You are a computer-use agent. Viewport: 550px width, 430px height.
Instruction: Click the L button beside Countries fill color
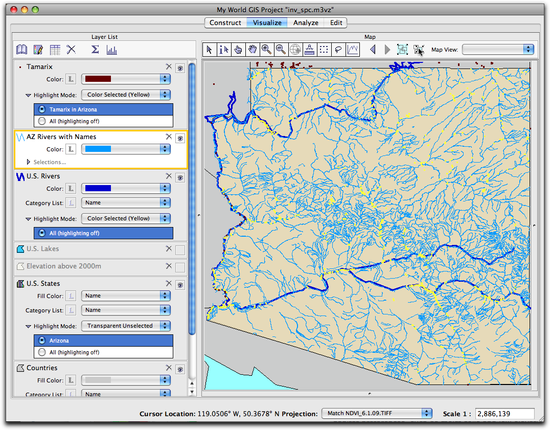pyautogui.click(x=71, y=380)
